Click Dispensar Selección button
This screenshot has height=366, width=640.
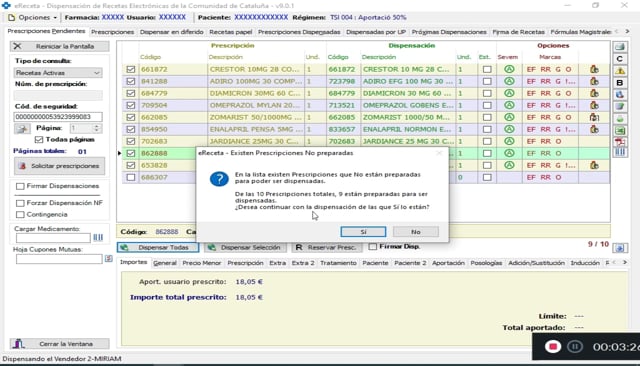[245, 247]
